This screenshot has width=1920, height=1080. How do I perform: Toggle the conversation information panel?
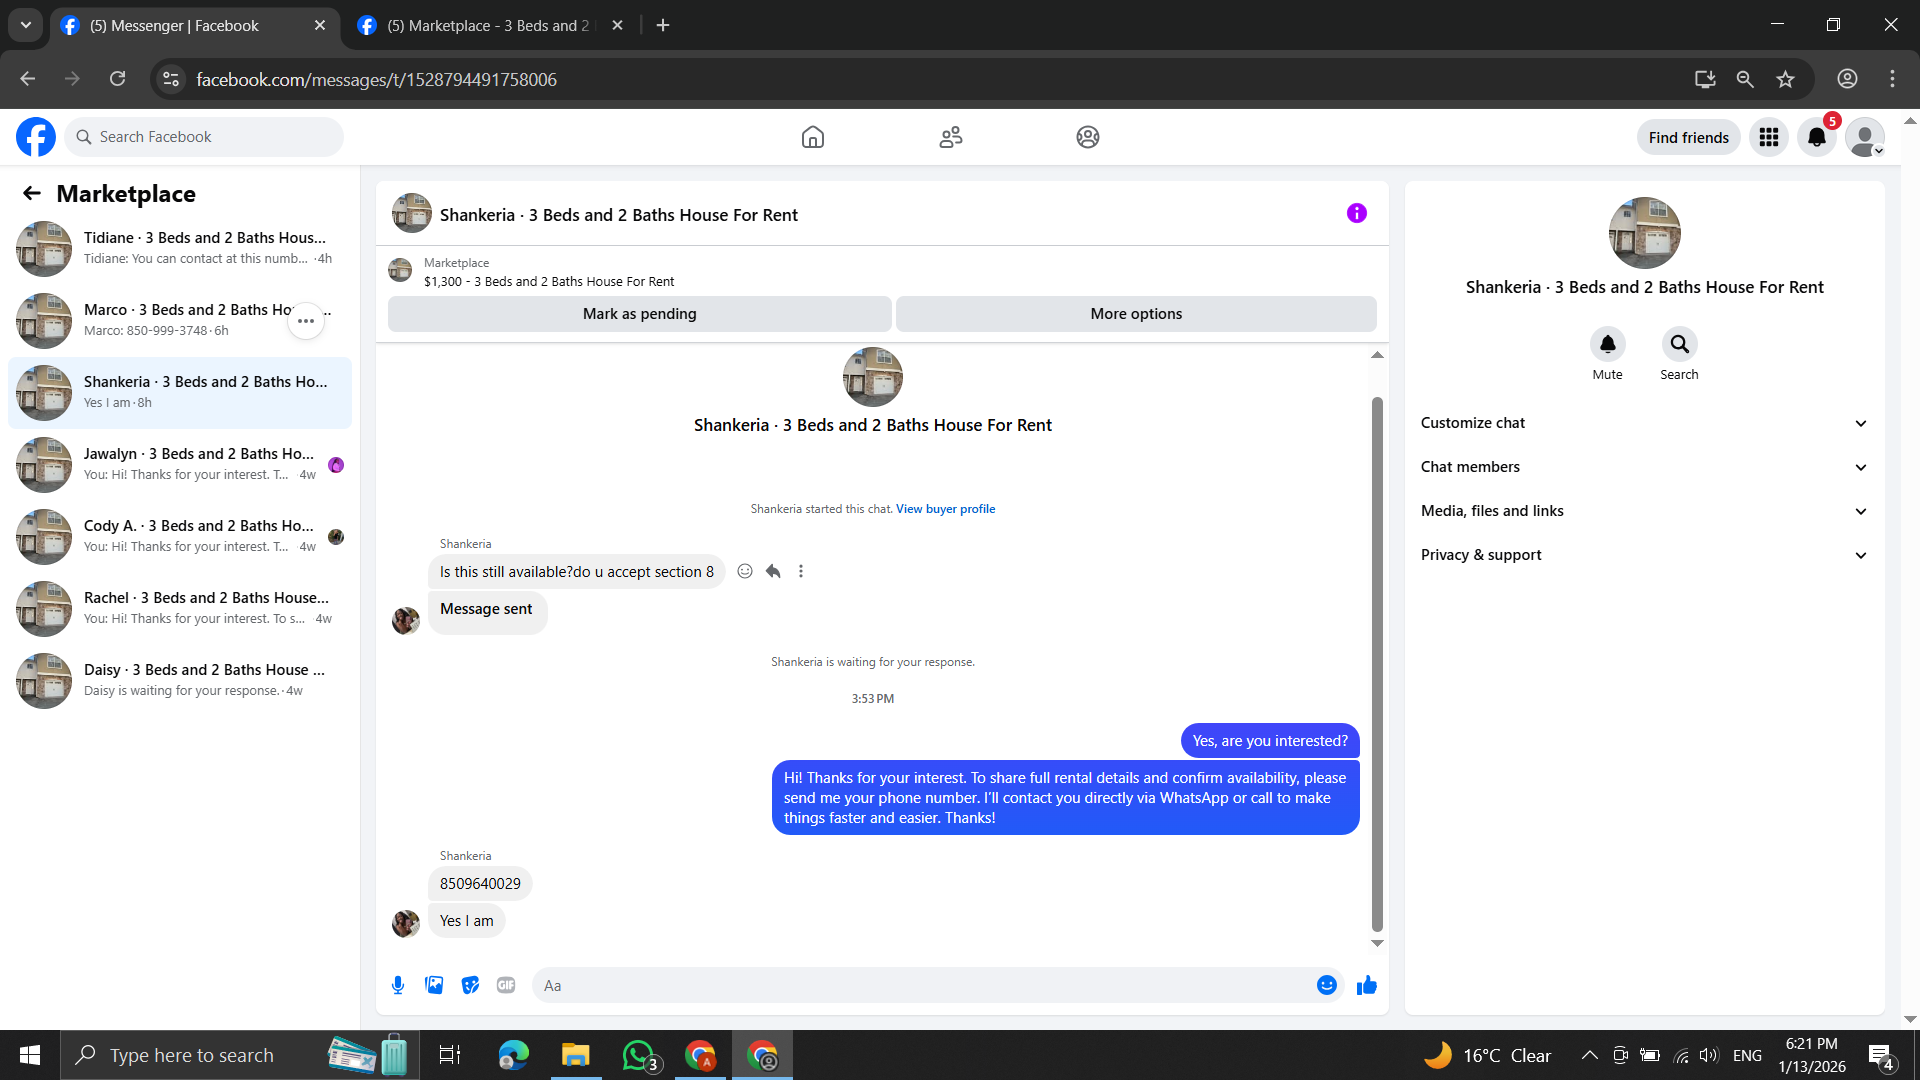(1356, 213)
